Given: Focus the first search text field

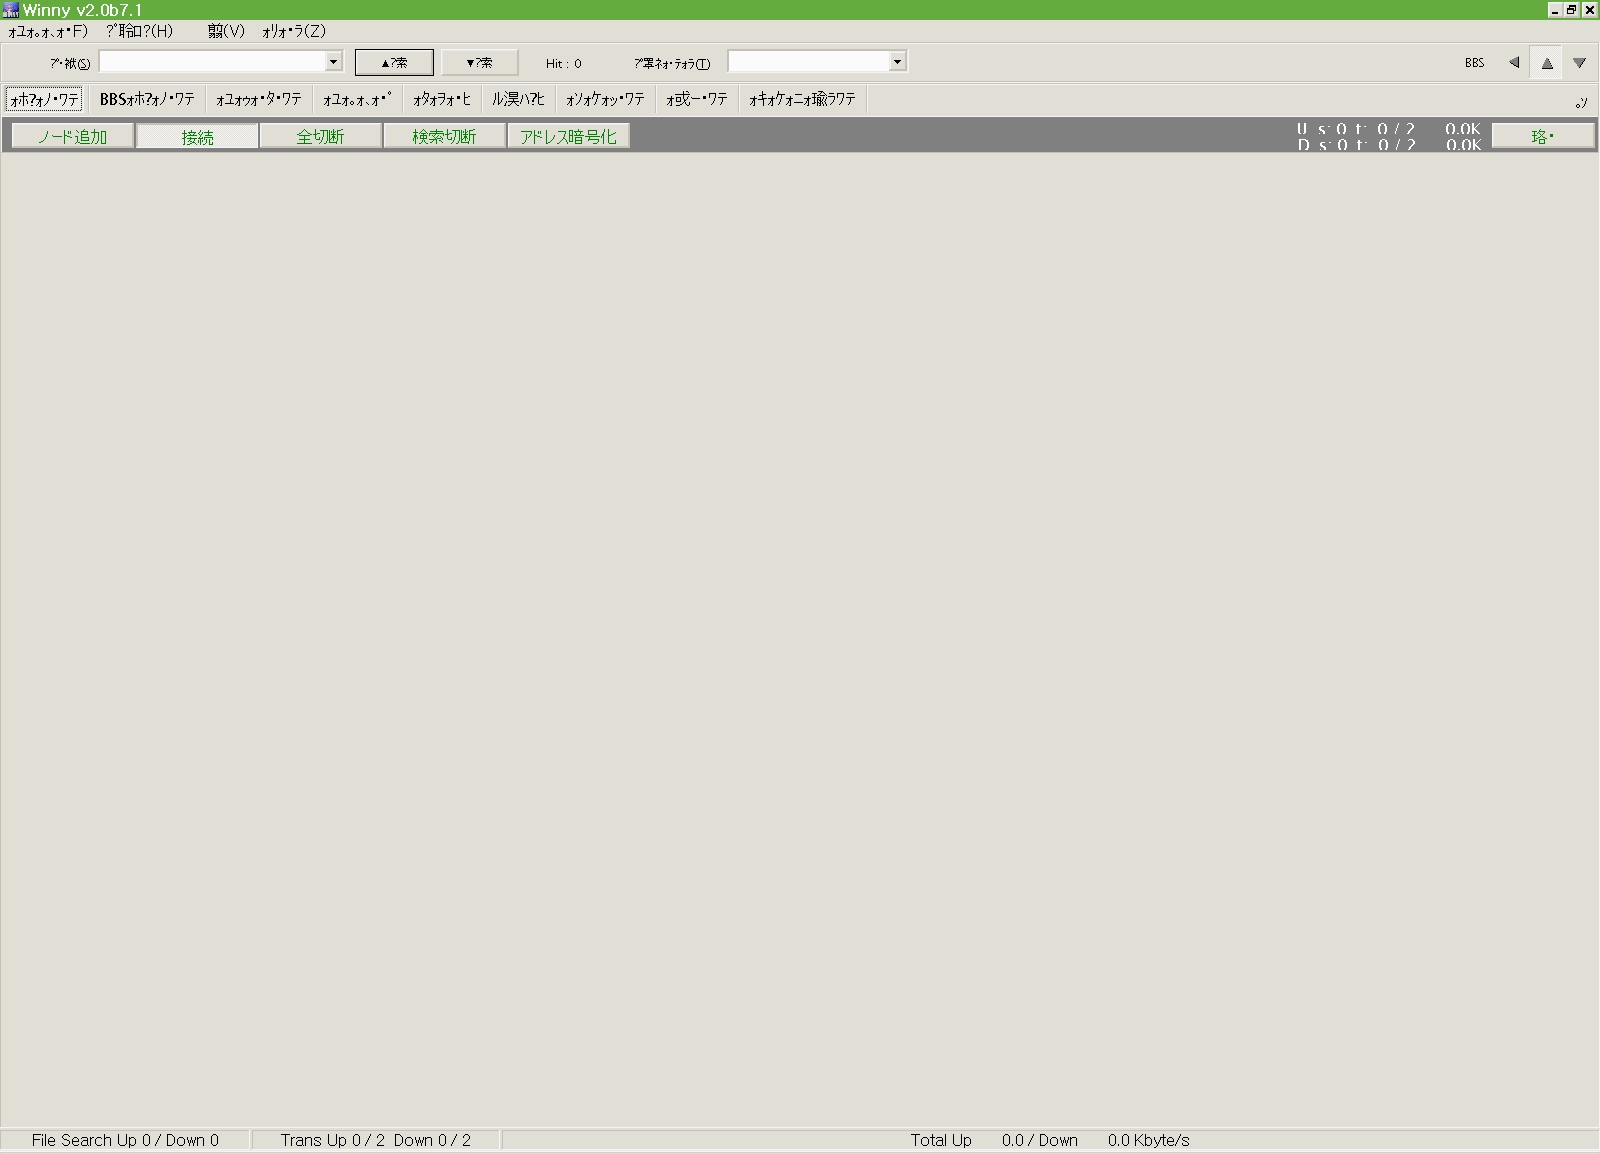Looking at the screenshot, I should click(x=212, y=62).
